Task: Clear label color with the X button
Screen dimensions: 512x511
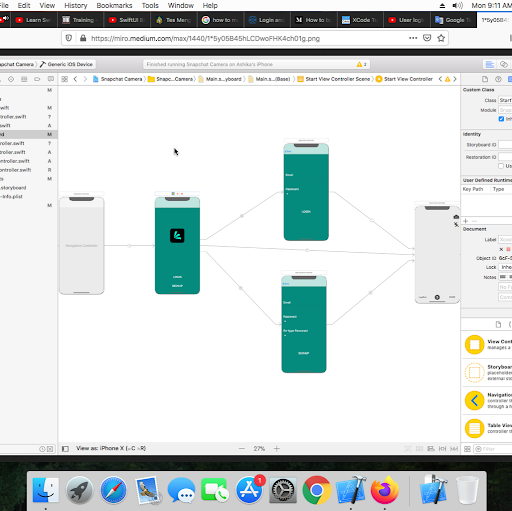Action: pos(501,249)
